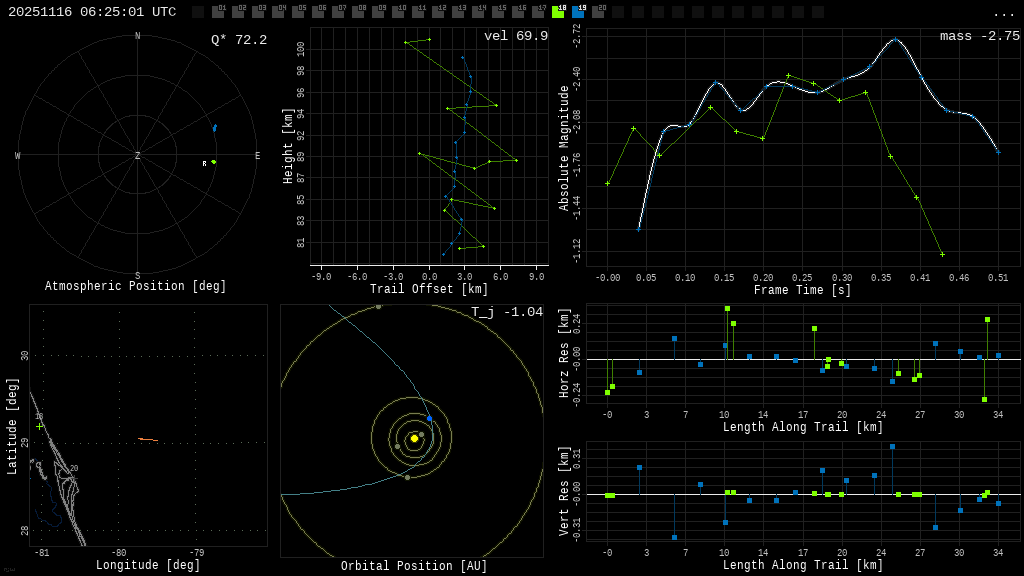Select the green station 18 cross on map
This screenshot has height=576, width=1024.
[x=40, y=426]
